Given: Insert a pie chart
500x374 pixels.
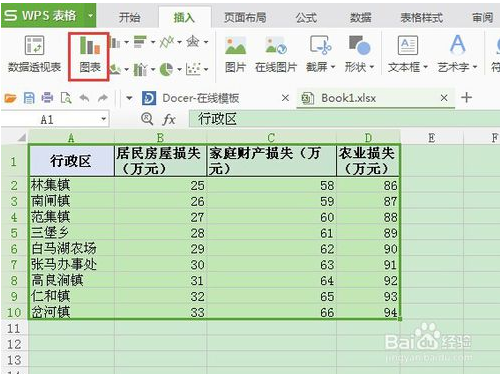Looking at the screenshot, I should point(166,69).
